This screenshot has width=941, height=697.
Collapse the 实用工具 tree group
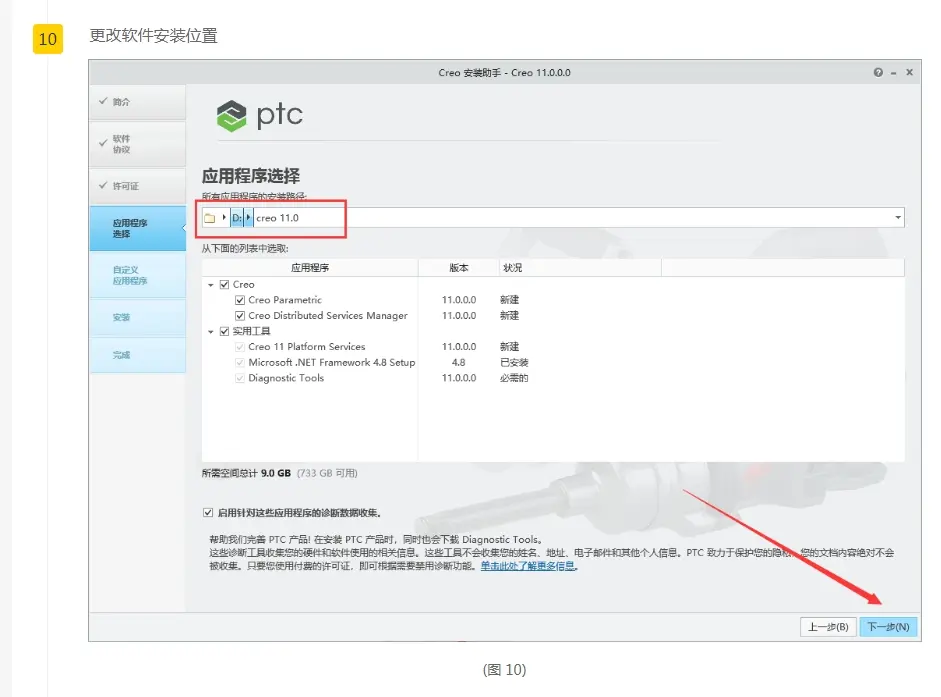pyautogui.click(x=211, y=331)
